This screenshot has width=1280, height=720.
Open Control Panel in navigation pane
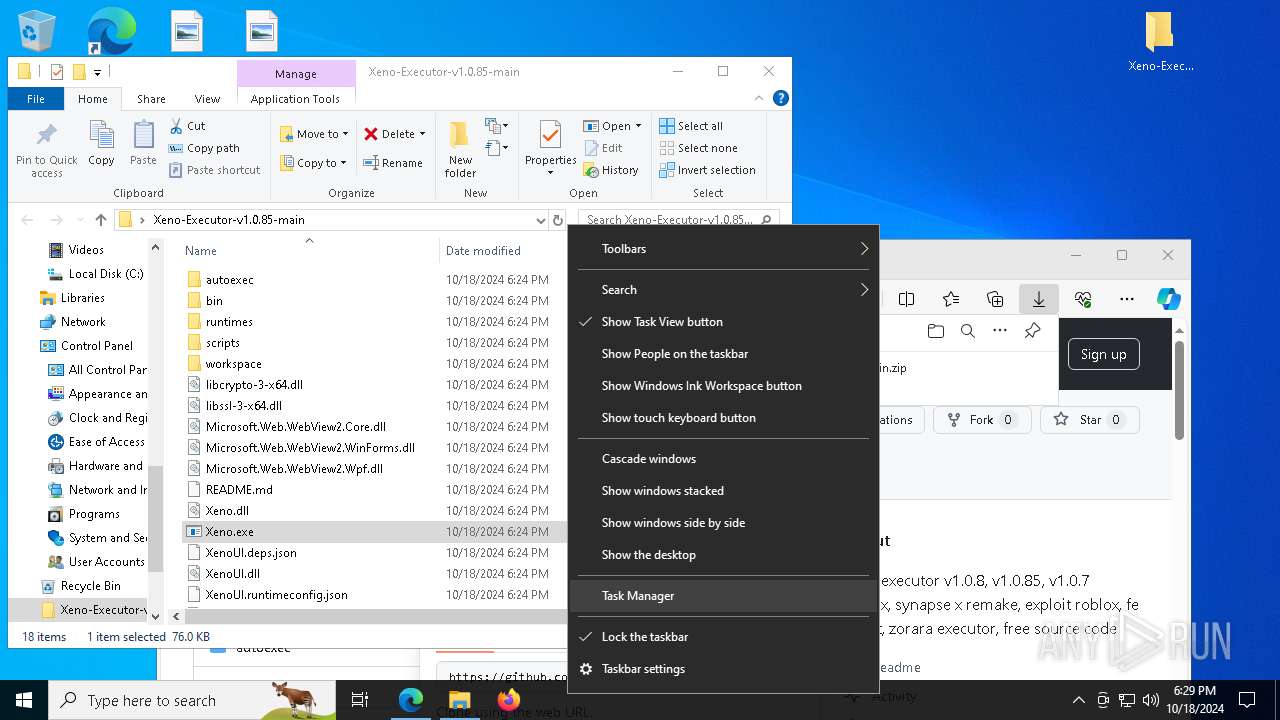coord(96,346)
